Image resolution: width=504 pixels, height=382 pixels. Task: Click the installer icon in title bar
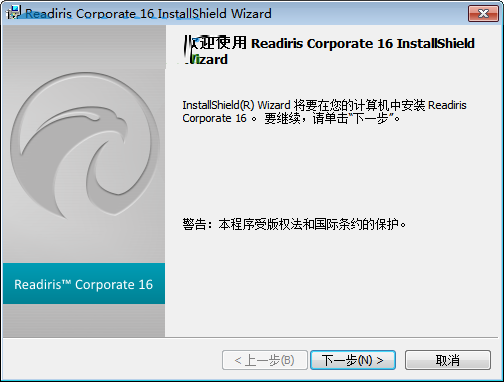(13, 13)
